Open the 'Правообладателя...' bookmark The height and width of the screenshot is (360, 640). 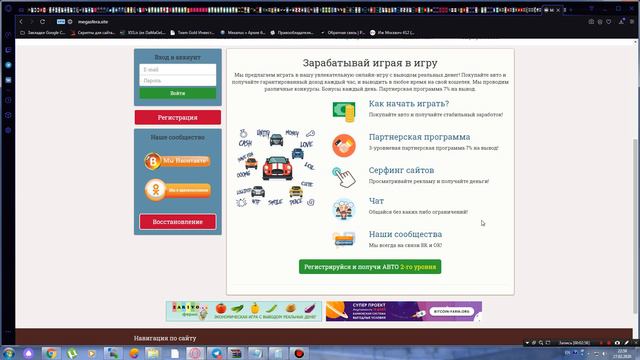point(292,33)
